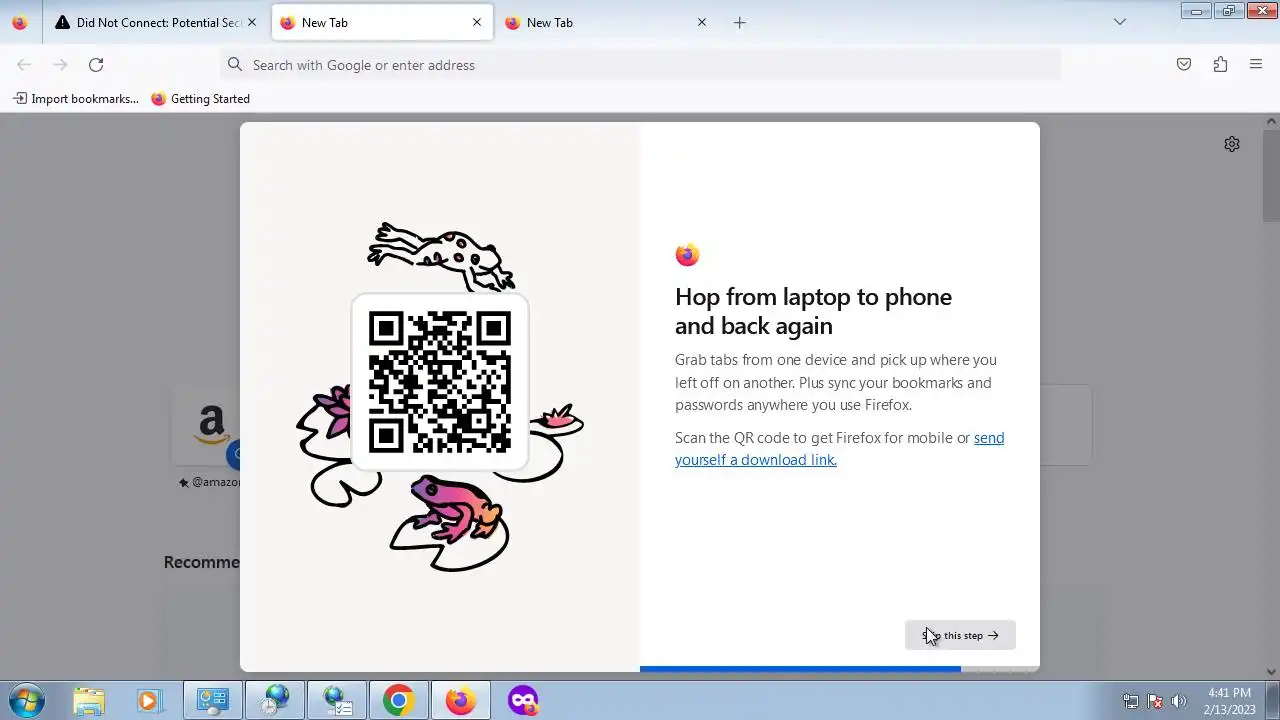
Task: Click the QR code image
Action: [440, 382]
